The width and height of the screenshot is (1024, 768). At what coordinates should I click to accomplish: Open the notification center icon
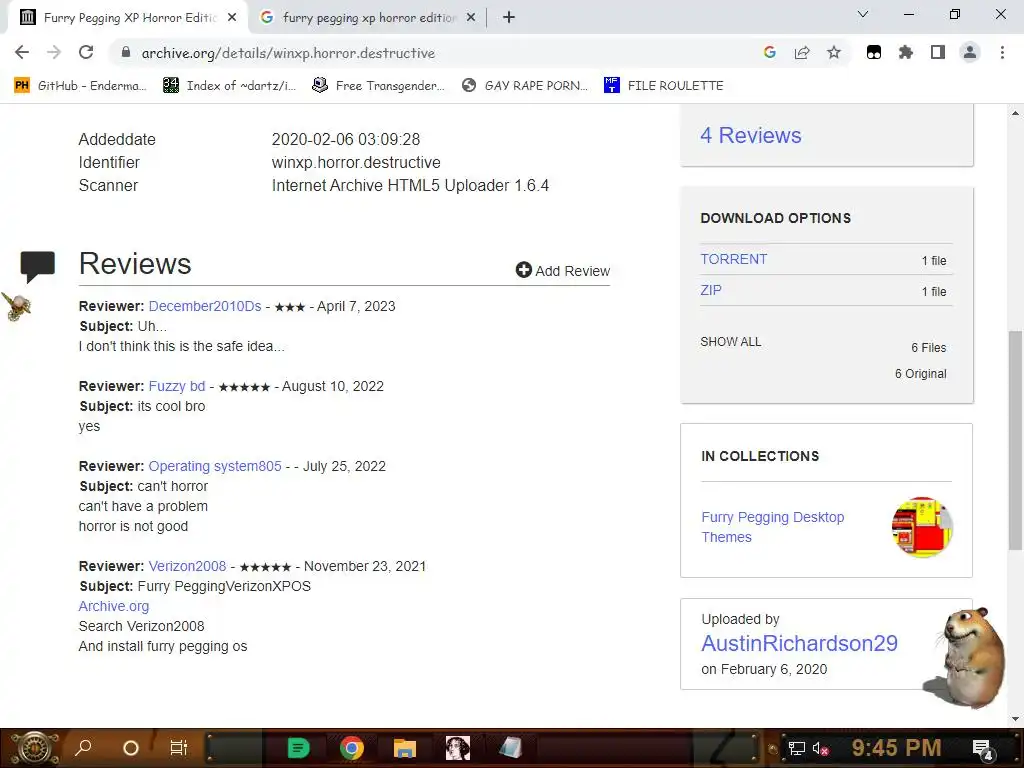tap(983, 749)
